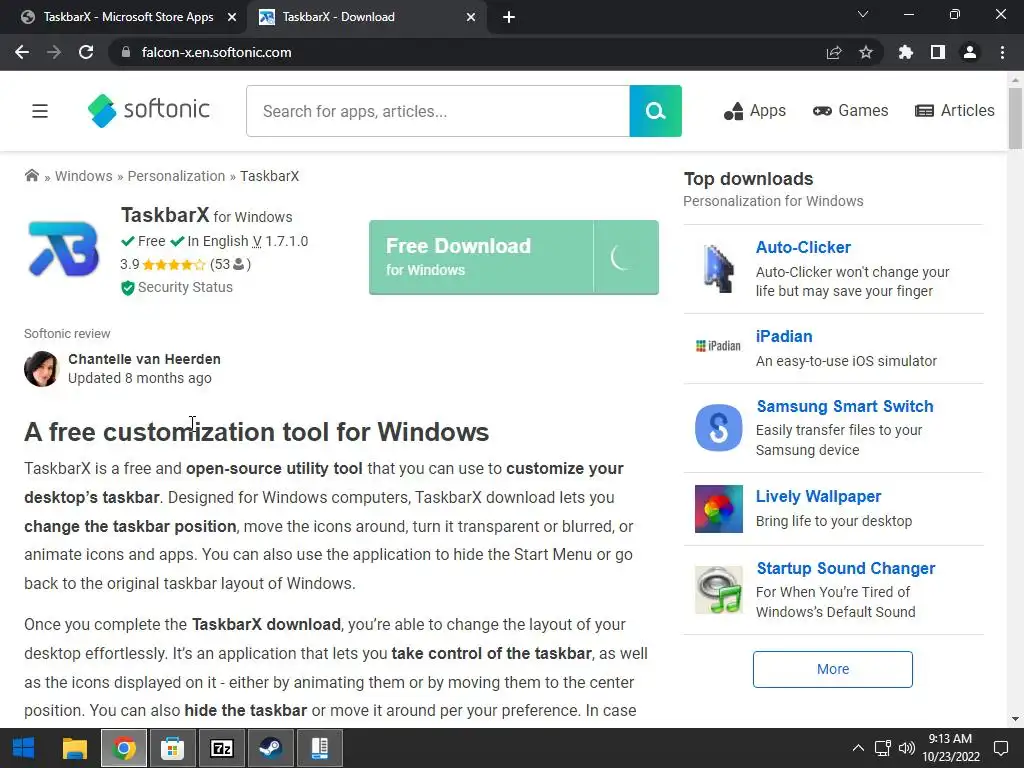Open the Articles section
The image size is (1024, 768).
[x=955, y=111]
